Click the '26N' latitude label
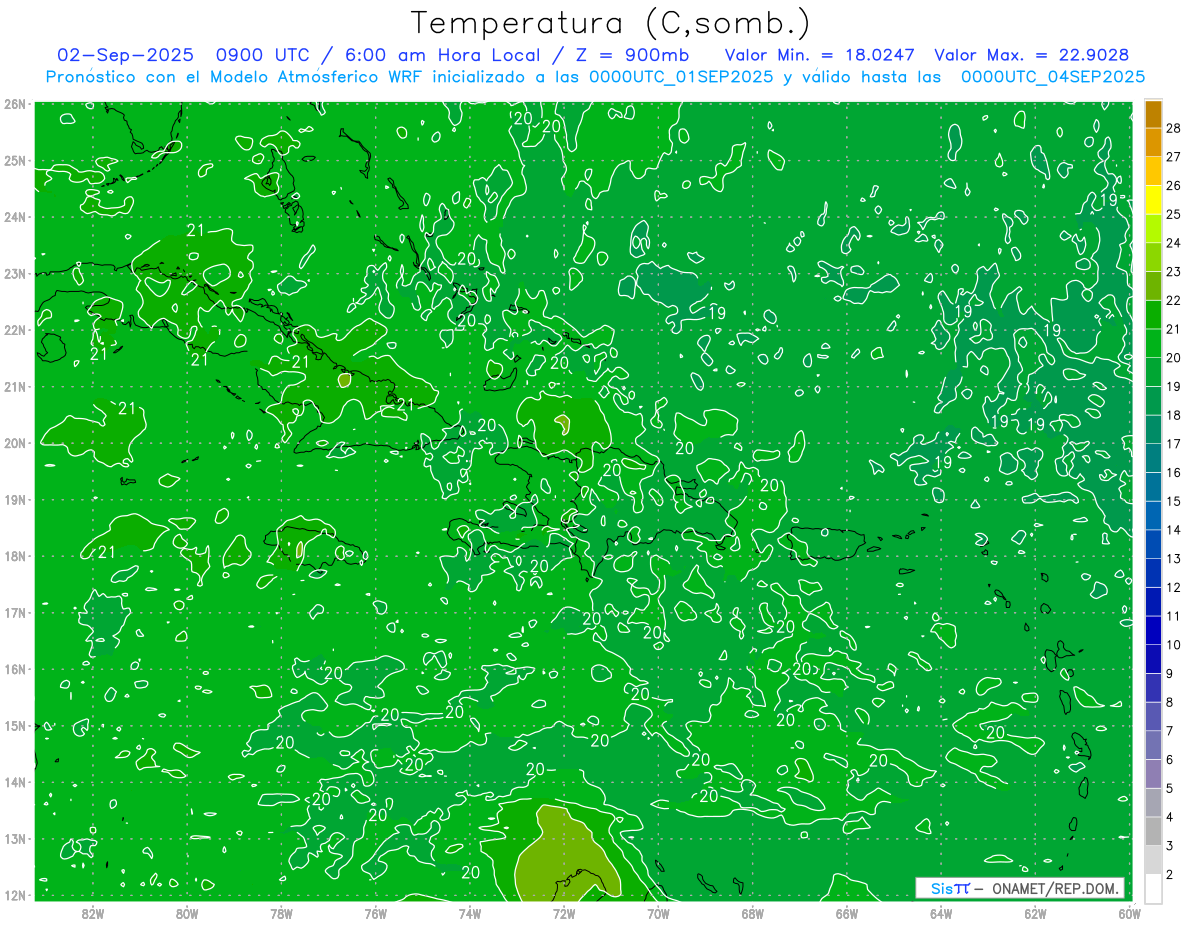1200x927 pixels. click(14, 104)
